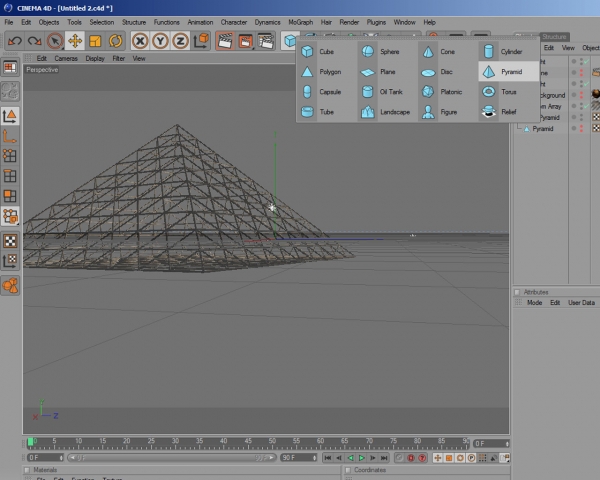Image resolution: width=600 pixels, height=480 pixels.
Task: Go to start of animation
Action: pyautogui.click(x=328, y=458)
